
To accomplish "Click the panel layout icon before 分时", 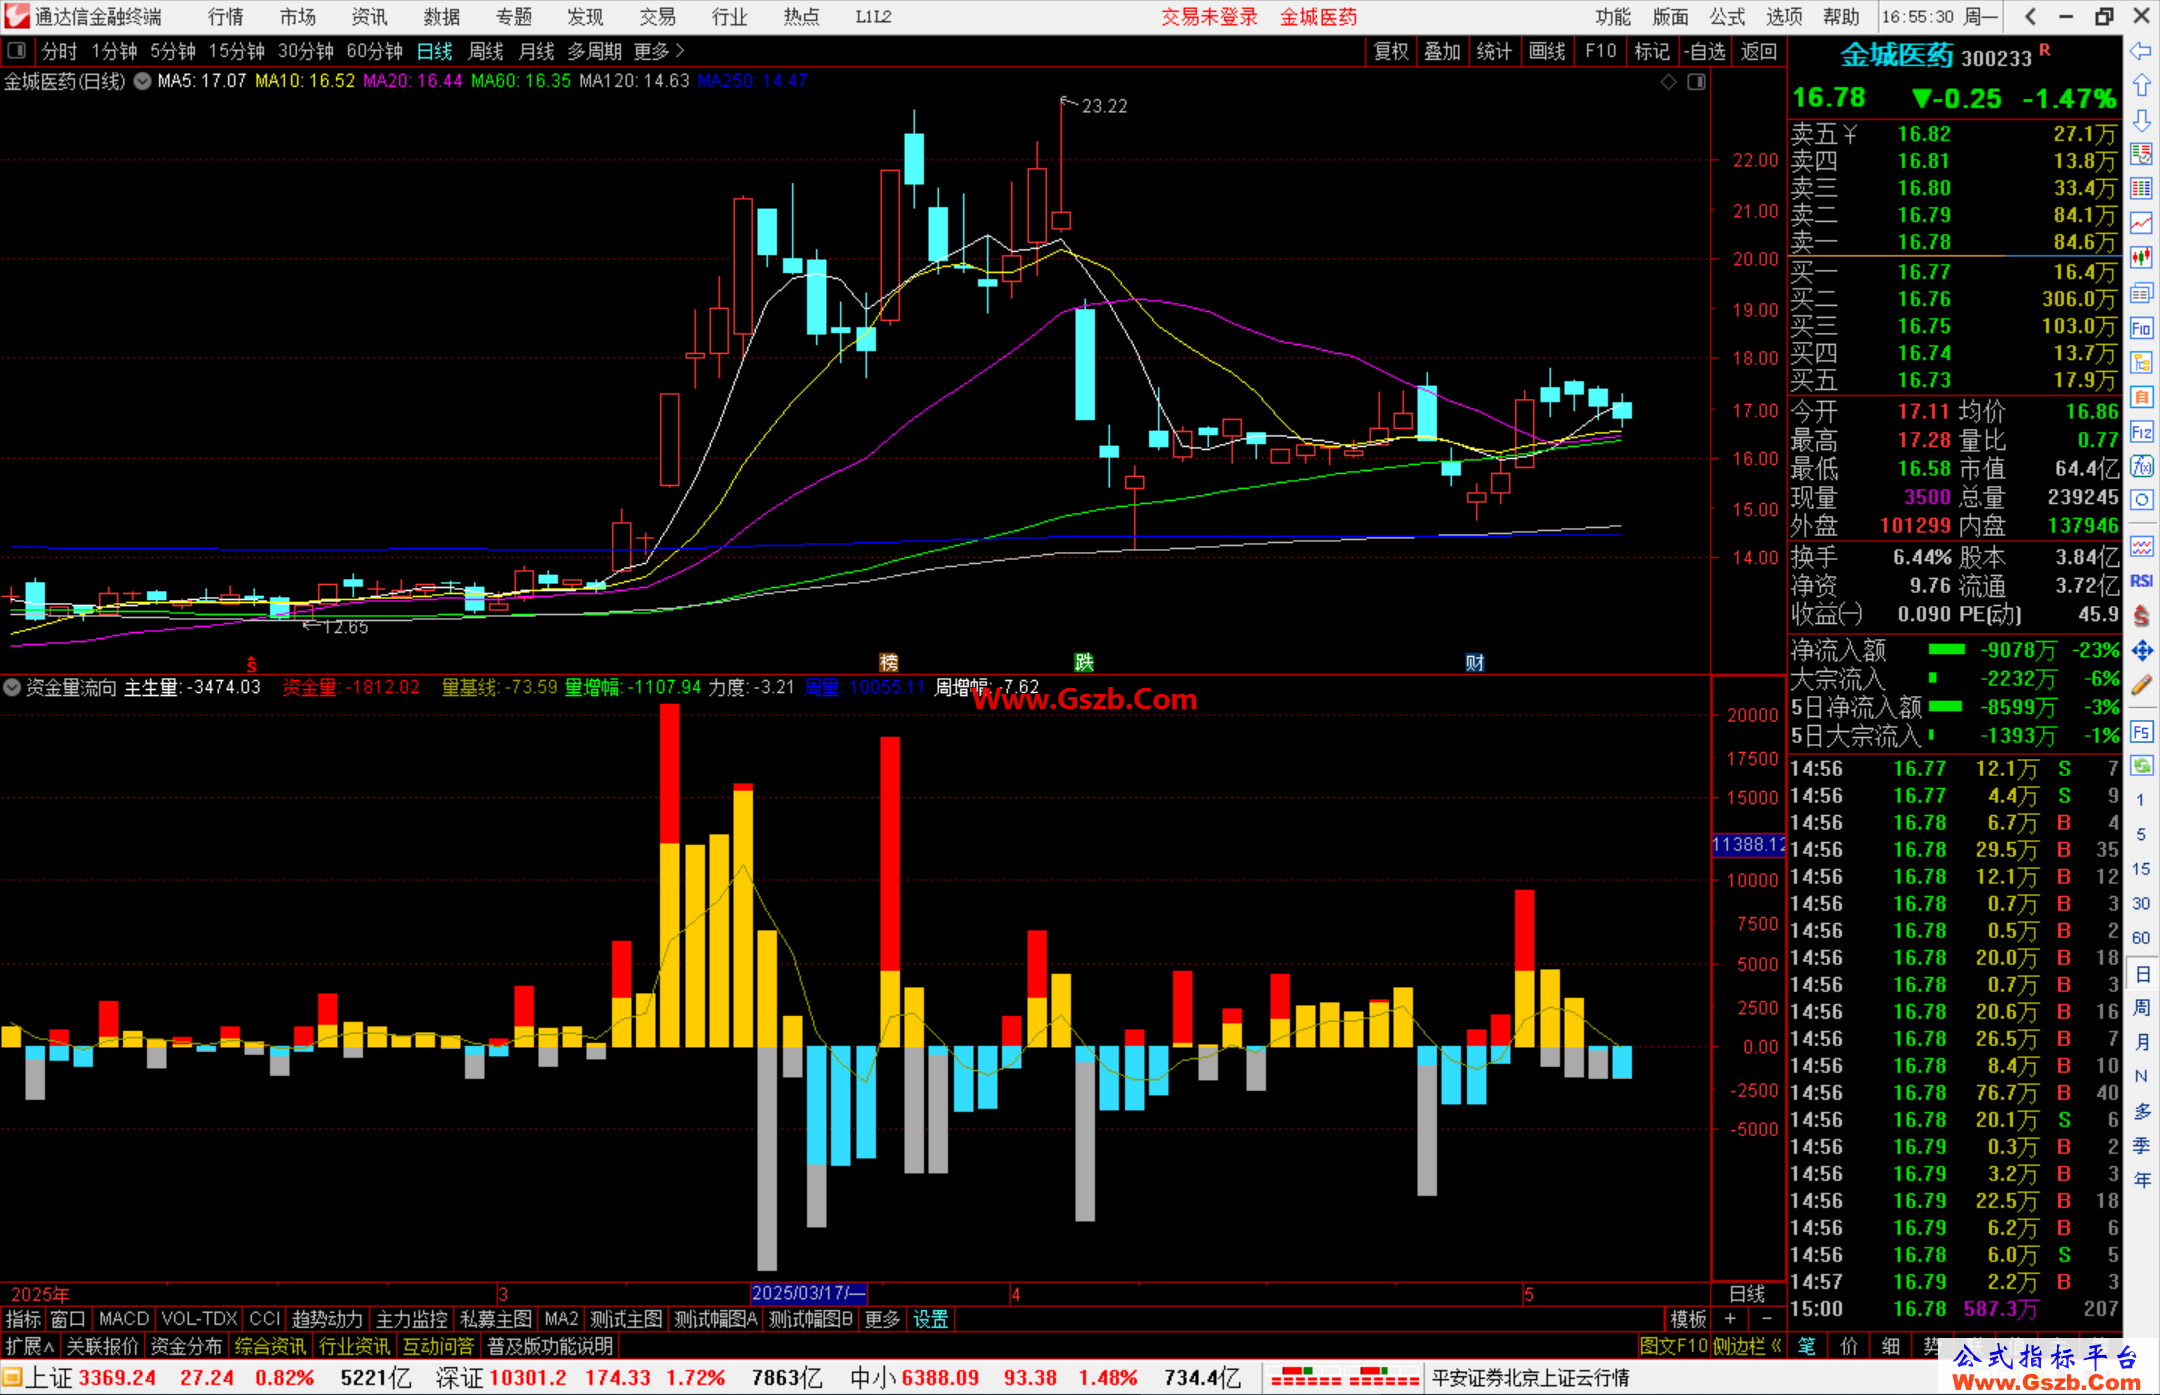I will point(16,51).
